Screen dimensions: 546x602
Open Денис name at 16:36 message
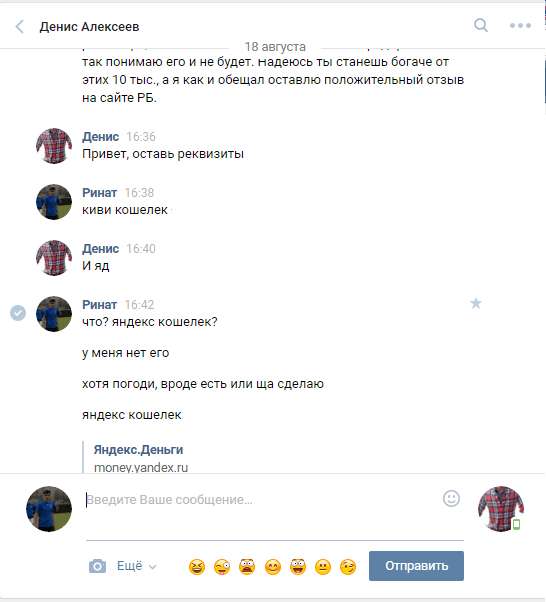coord(101,137)
